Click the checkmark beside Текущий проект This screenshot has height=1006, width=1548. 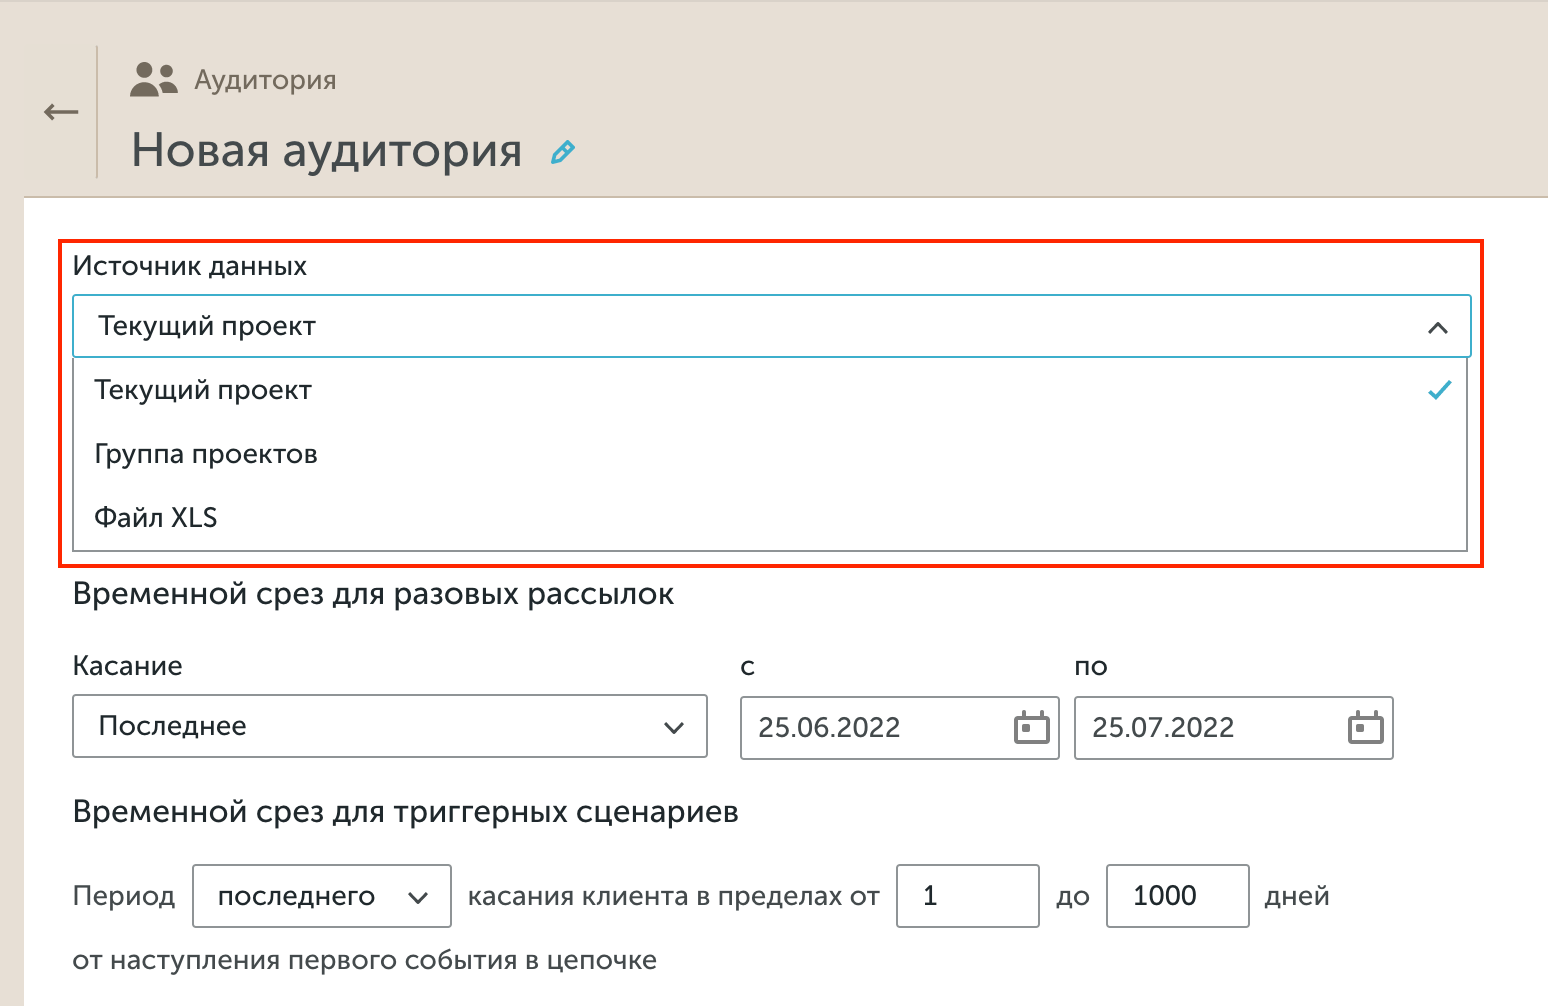click(x=1440, y=390)
